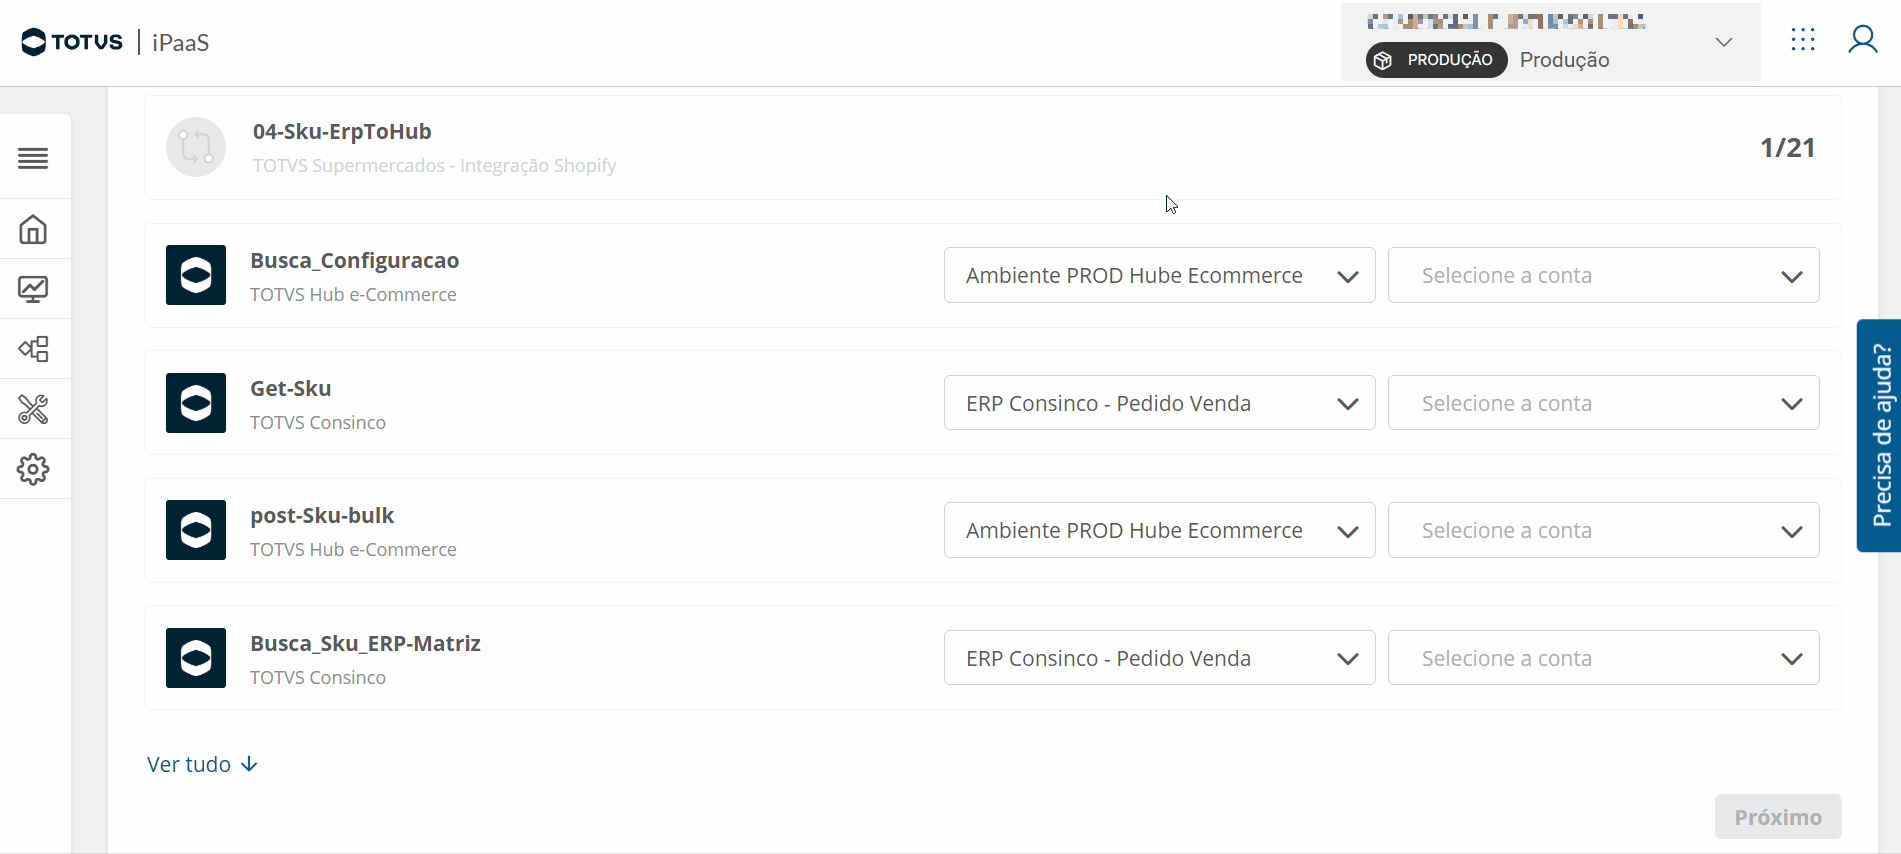Expand the Produção environment selector
The height and width of the screenshot is (854, 1901).
[x=1723, y=42]
